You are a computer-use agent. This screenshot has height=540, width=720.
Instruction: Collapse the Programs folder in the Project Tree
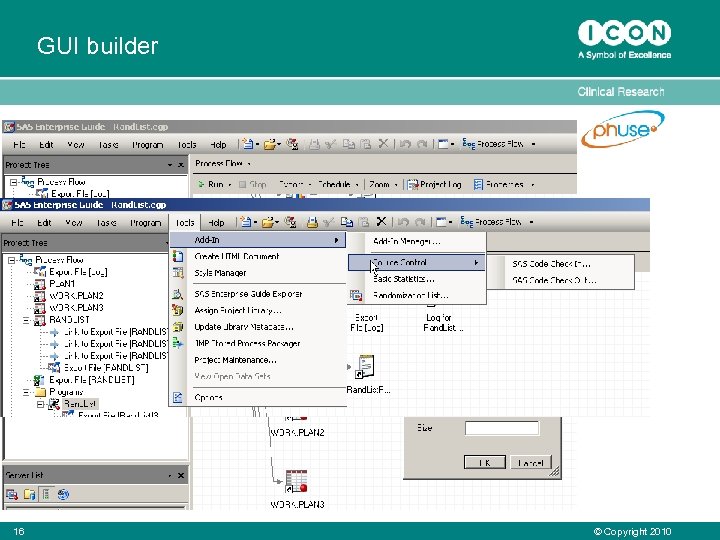click(x=27, y=393)
